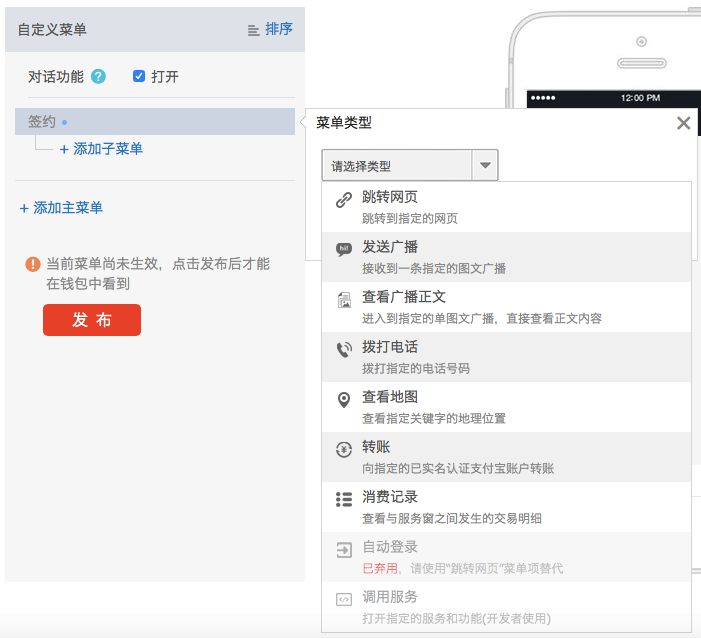Click the phone preview speaker slot
This screenshot has height=638, width=701.
tap(642, 63)
